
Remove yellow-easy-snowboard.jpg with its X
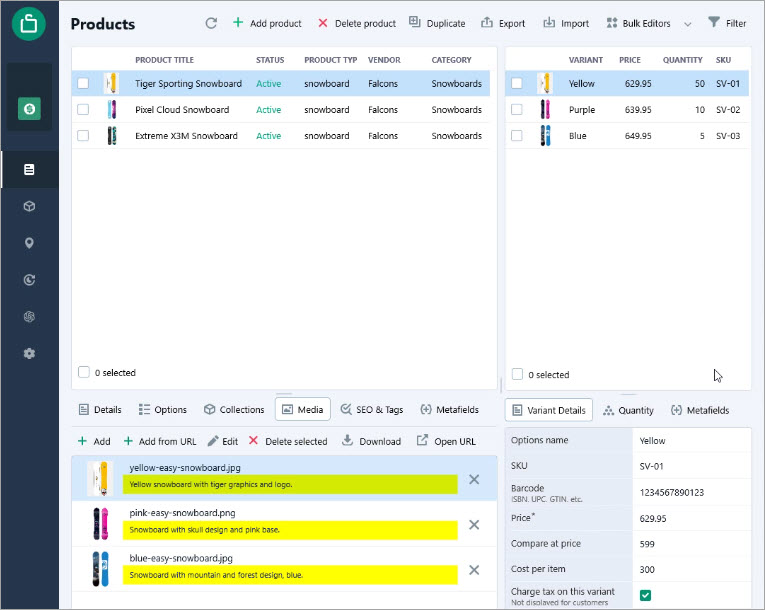click(474, 479)
